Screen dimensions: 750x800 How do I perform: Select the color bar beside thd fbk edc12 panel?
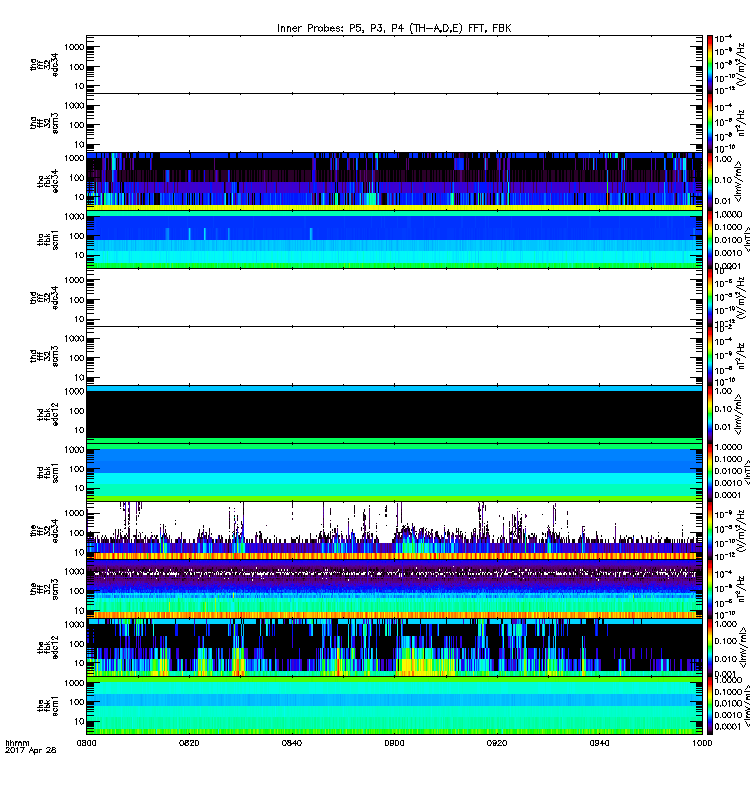point(710,414)
